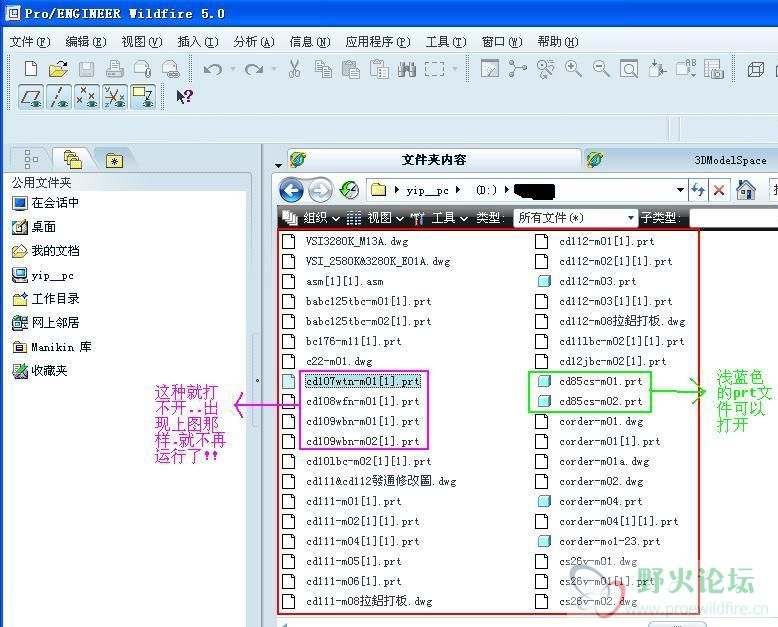This screenshot has height=627, width=778.
Task: Go back with the blue back arrow
Action: pyautogui.click(x=291, y=190)
